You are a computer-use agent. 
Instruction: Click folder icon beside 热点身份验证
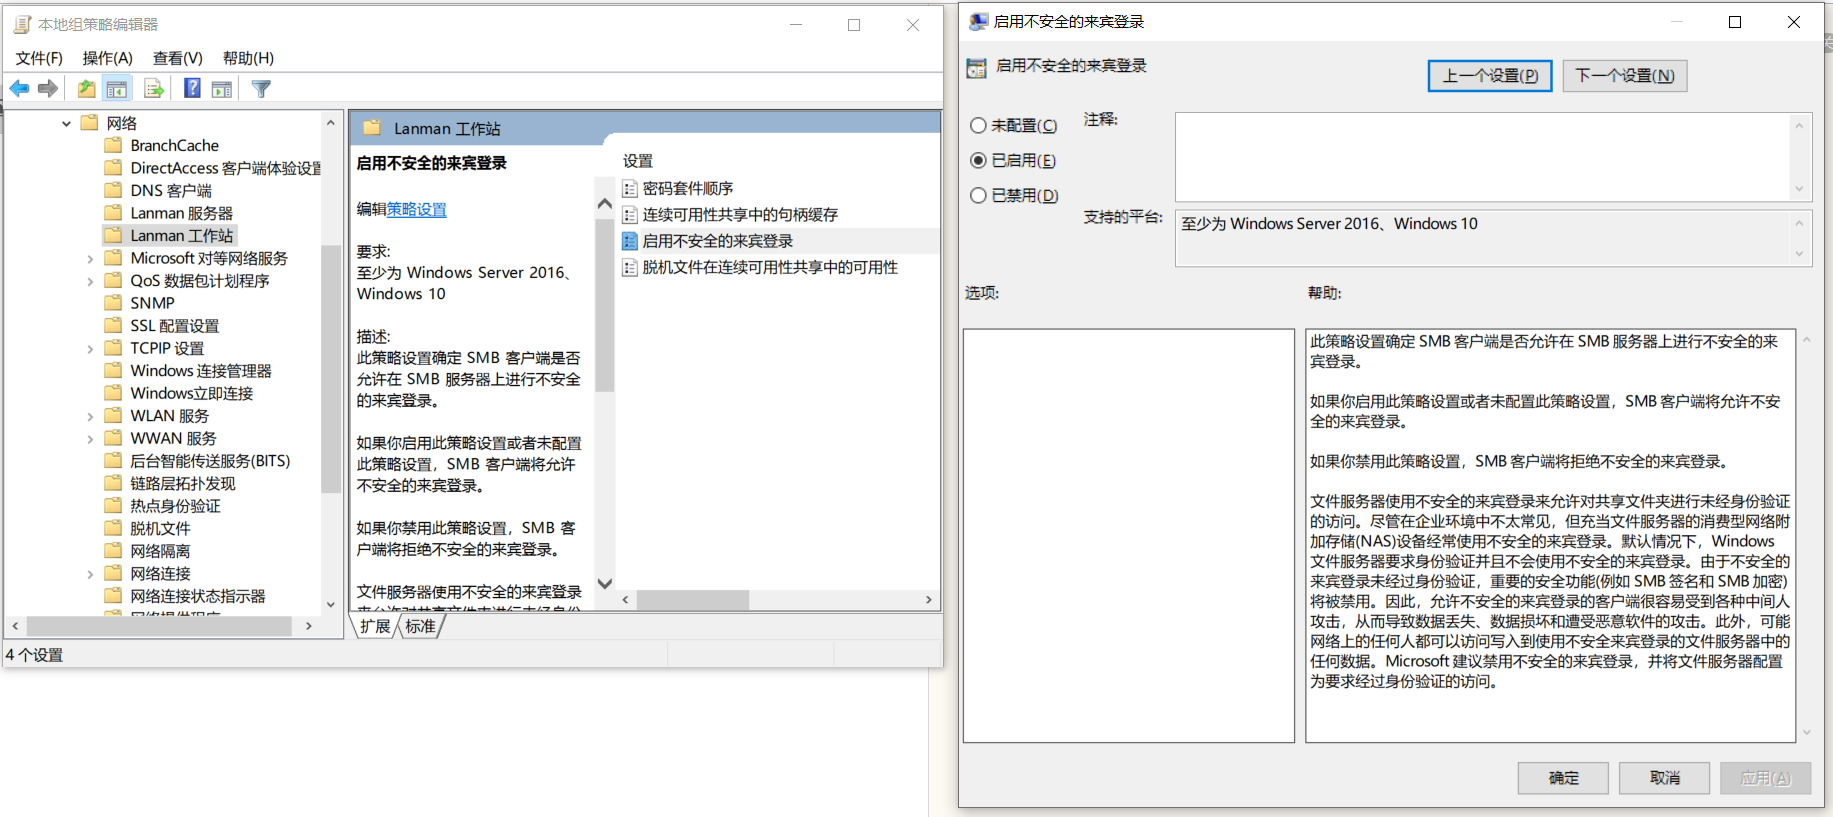tap(113, 506)
